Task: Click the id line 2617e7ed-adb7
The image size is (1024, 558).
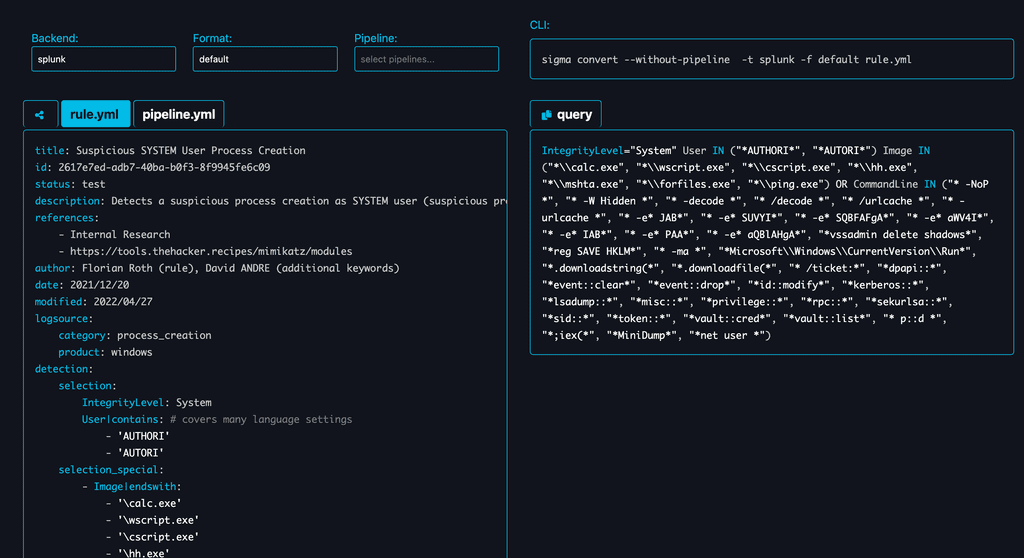Action: click(152, 167)
